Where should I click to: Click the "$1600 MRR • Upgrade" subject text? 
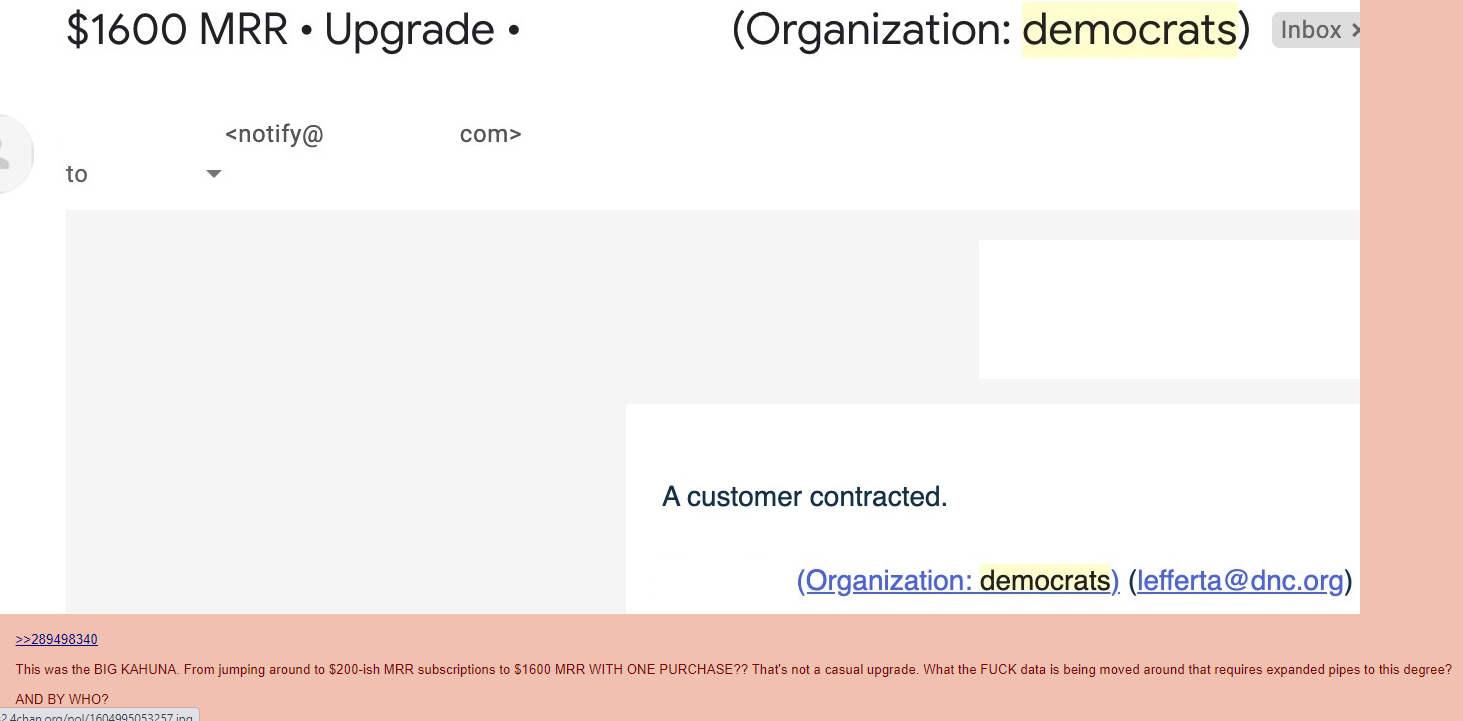280,31
